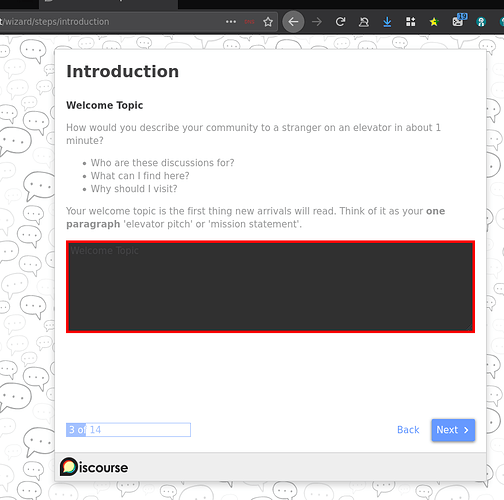Click the Introduction heading

[123, 71]
